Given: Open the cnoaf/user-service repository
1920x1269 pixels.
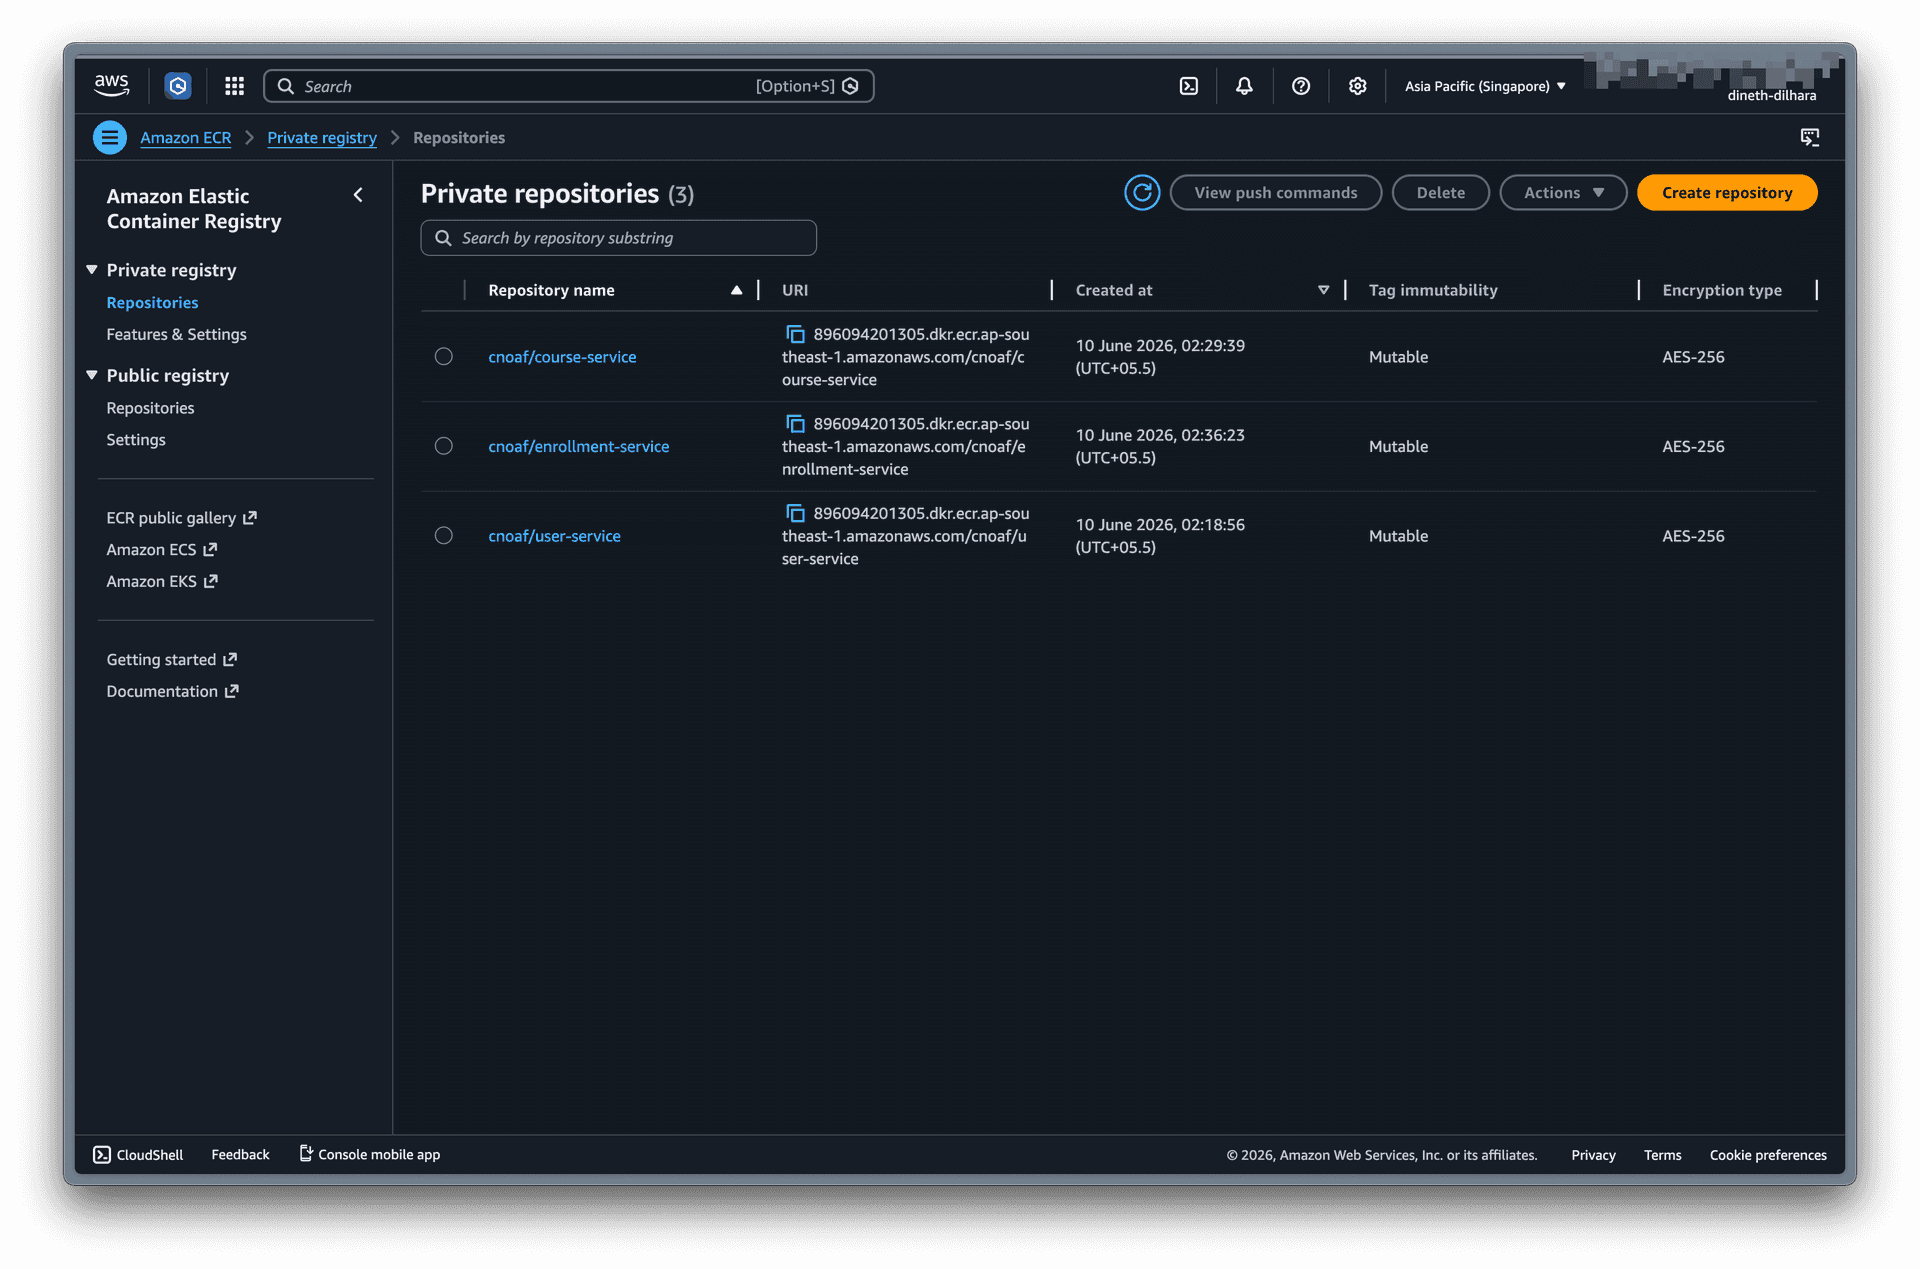Looking at the screenshot, I should 554,536.
